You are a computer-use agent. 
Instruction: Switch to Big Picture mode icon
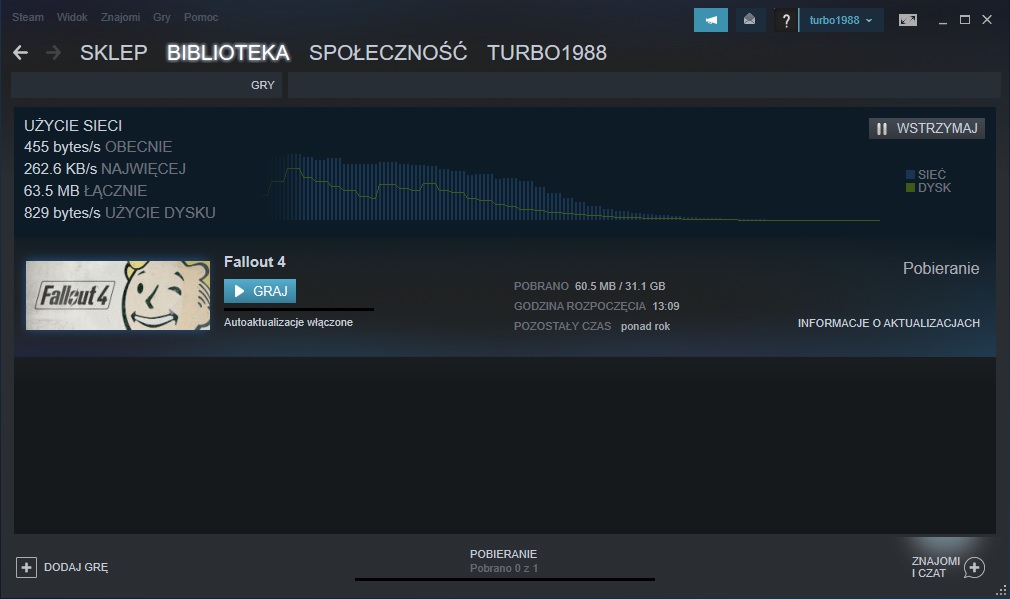click(x=907, y=20)
